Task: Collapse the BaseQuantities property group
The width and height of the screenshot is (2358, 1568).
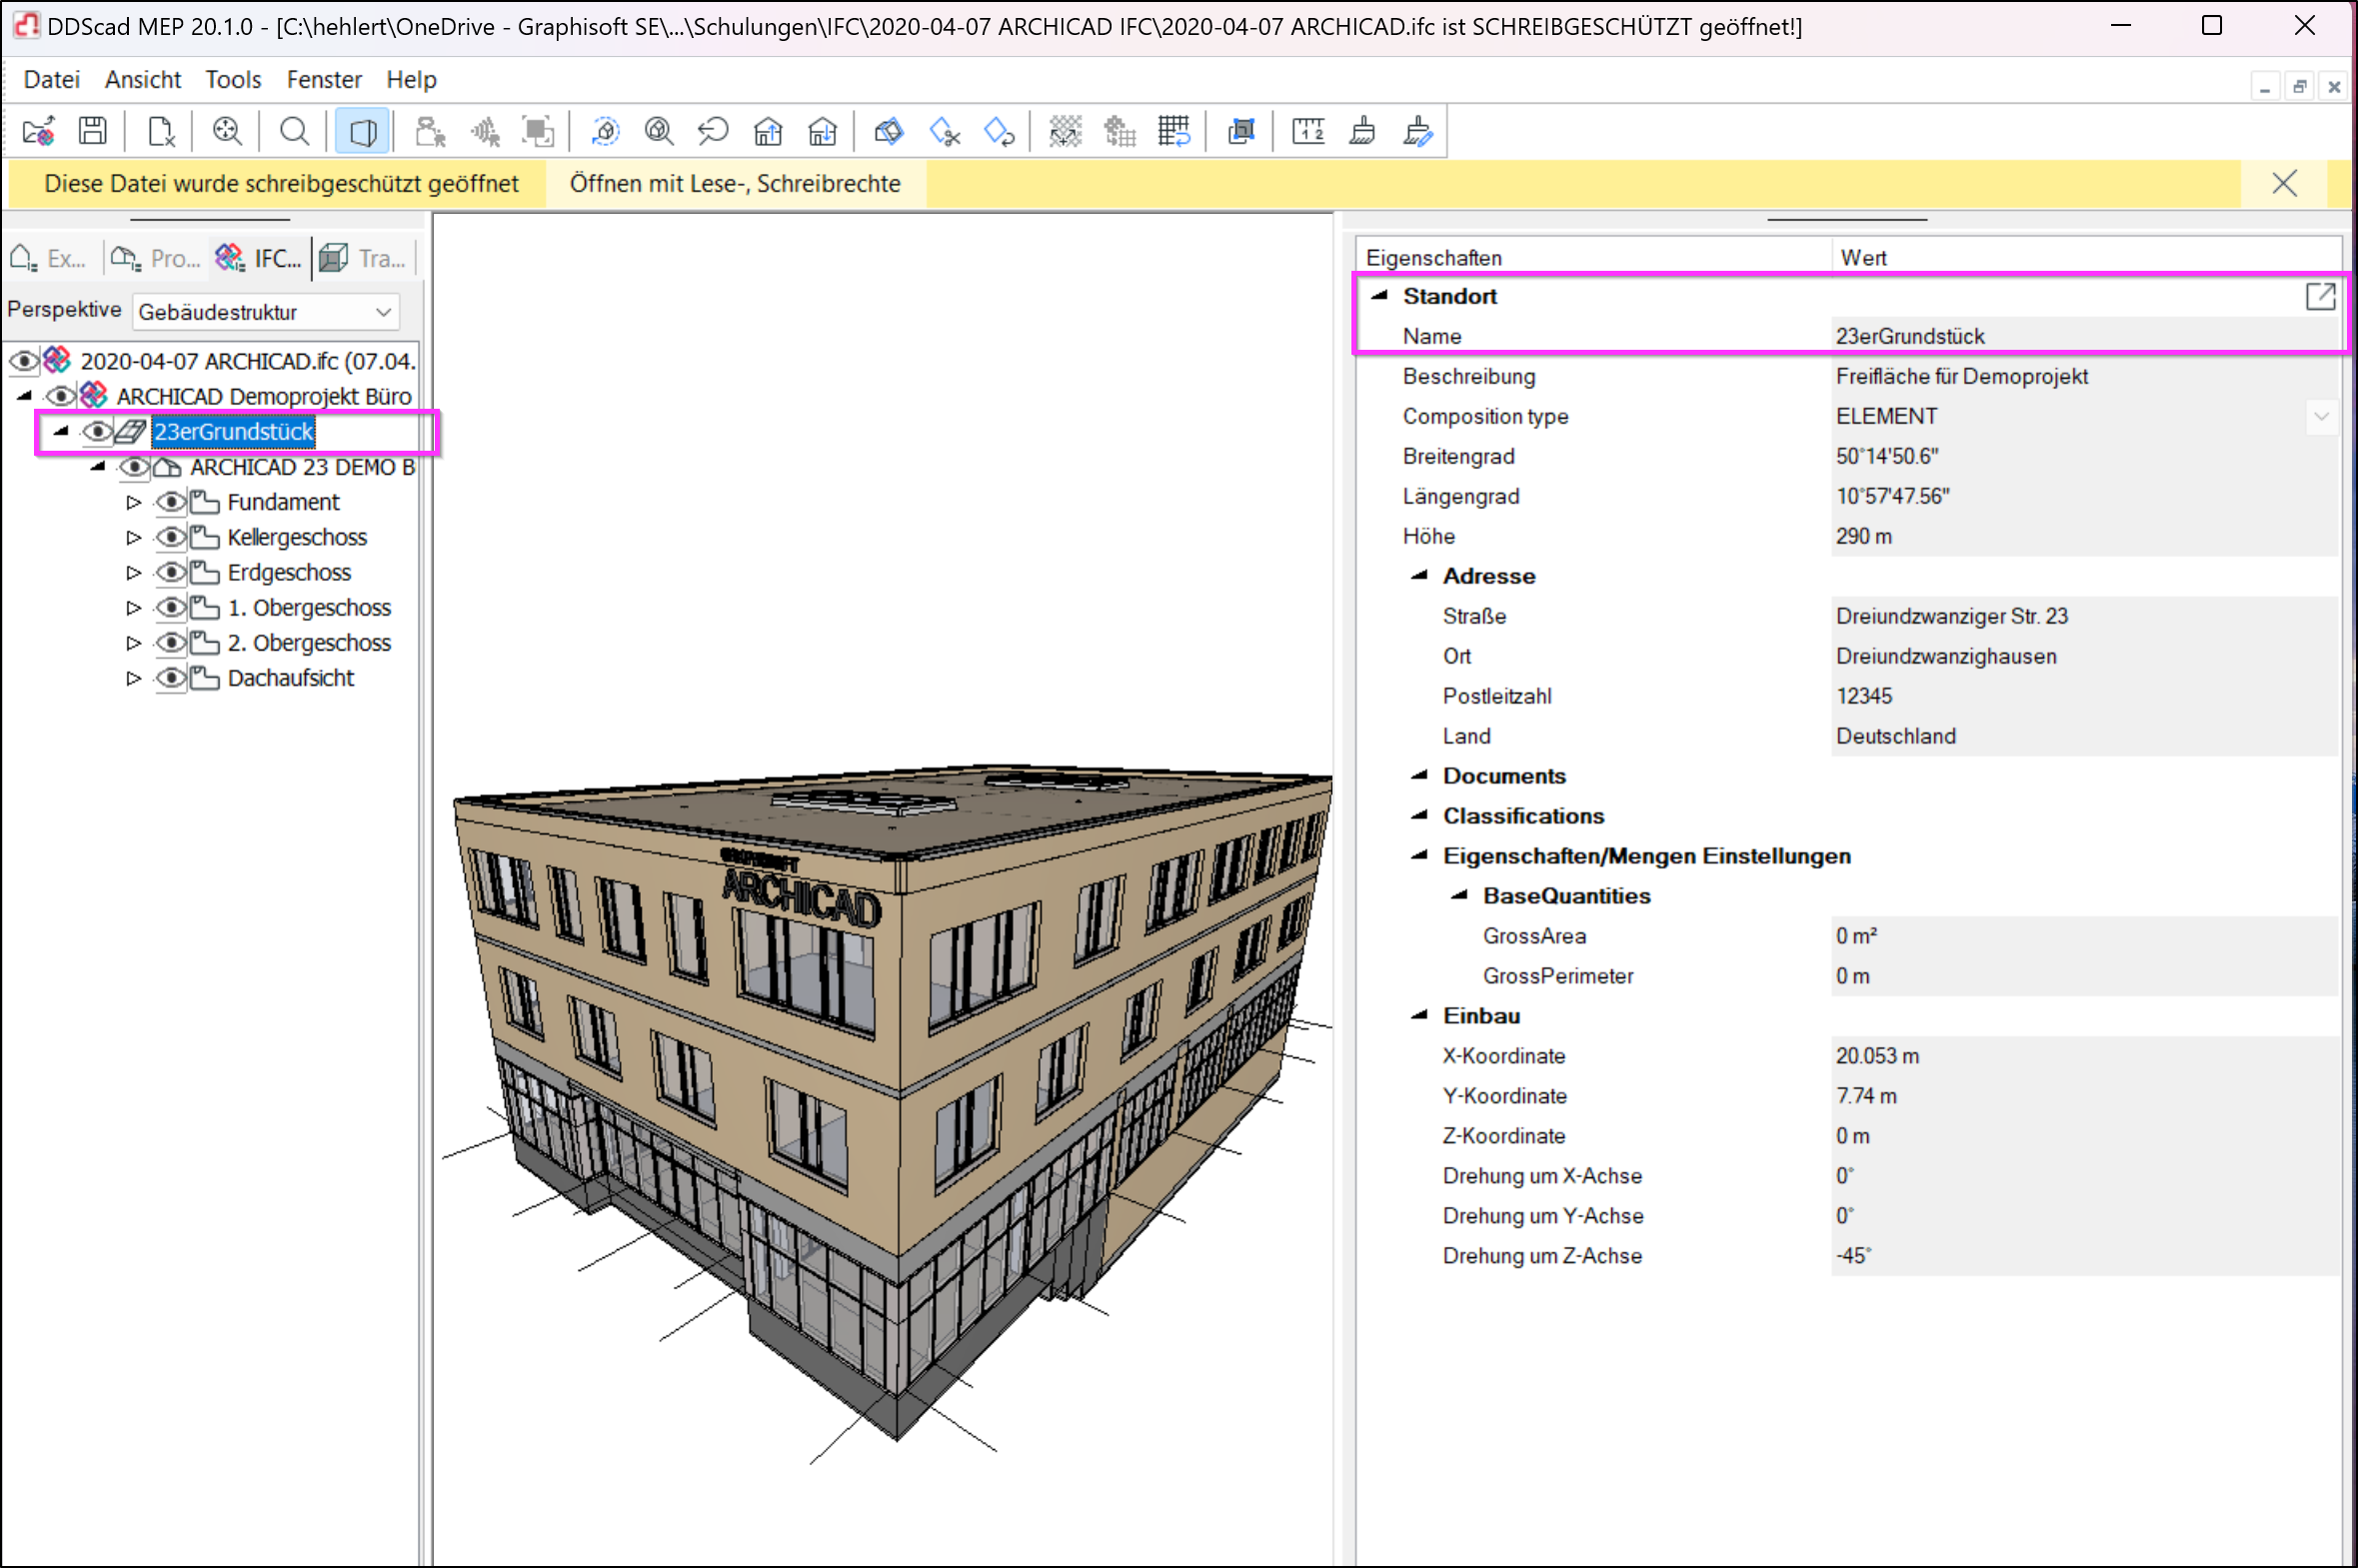Action: pyautogui.click(x=1459, y=895)
